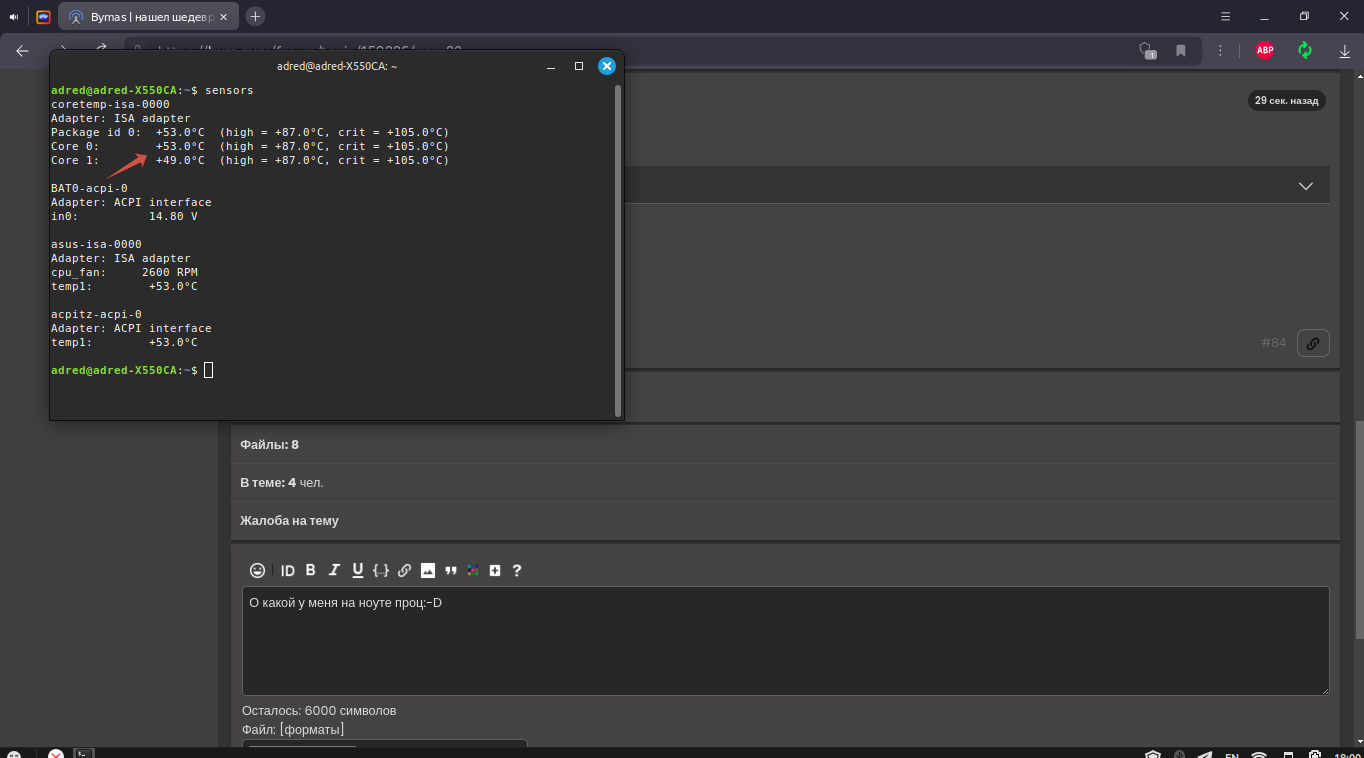Open the Adblock Plus extension

(x=1265, y=50)
